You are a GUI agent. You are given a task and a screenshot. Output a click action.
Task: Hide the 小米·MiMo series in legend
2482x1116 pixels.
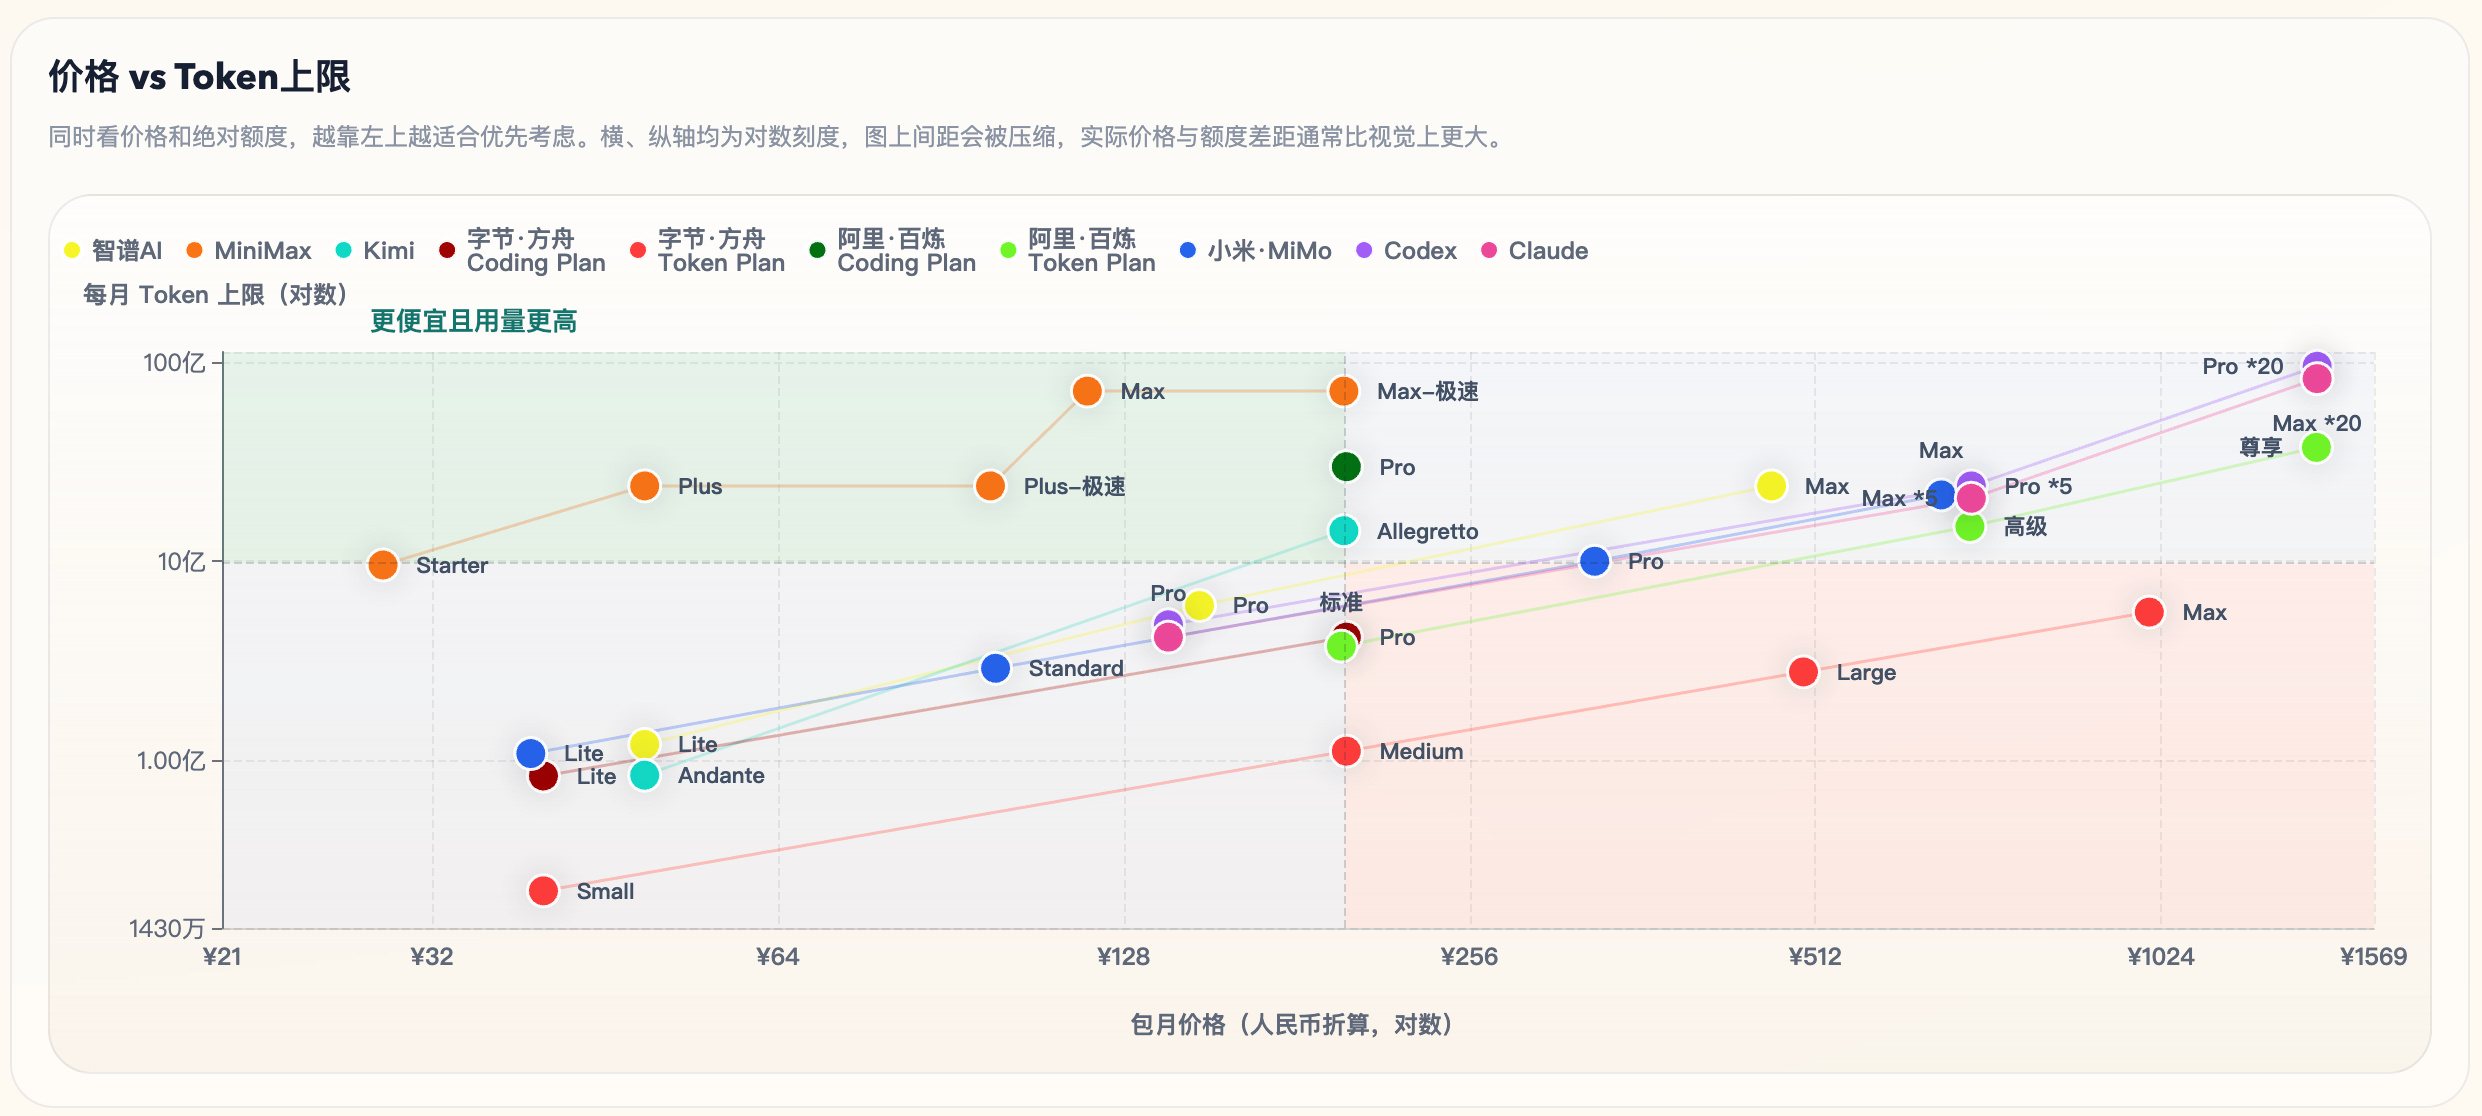point(1256,251)
